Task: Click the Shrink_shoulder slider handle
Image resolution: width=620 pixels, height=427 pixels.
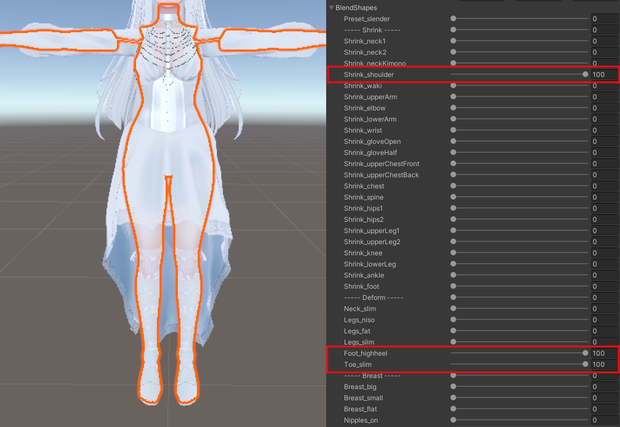Action: (x=585, y=74)
